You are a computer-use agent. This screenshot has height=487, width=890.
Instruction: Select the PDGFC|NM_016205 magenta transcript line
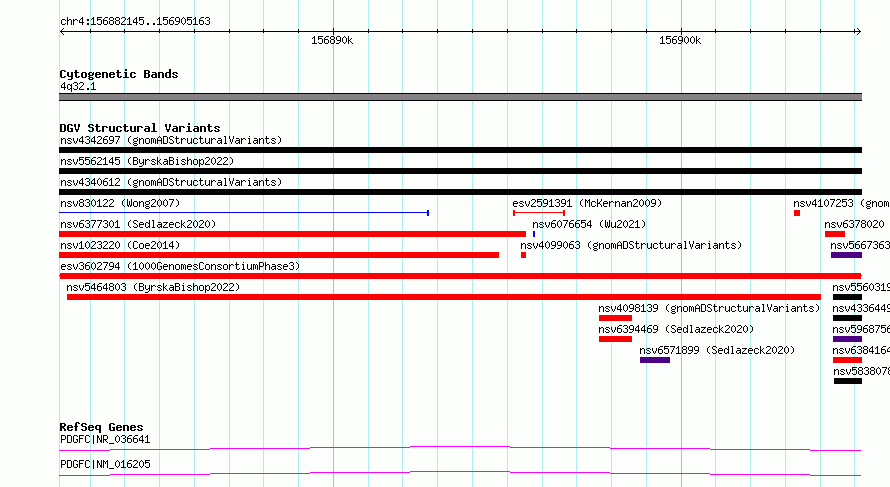pos(460,473)
